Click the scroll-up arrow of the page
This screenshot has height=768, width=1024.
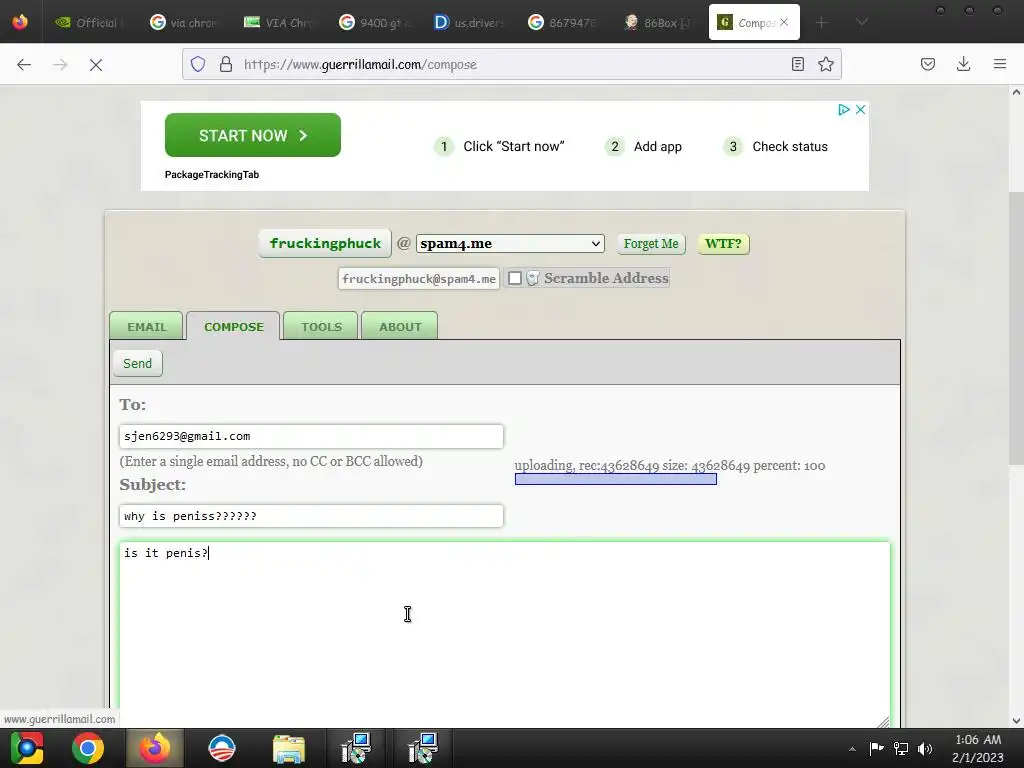(x=1016, y=92)
